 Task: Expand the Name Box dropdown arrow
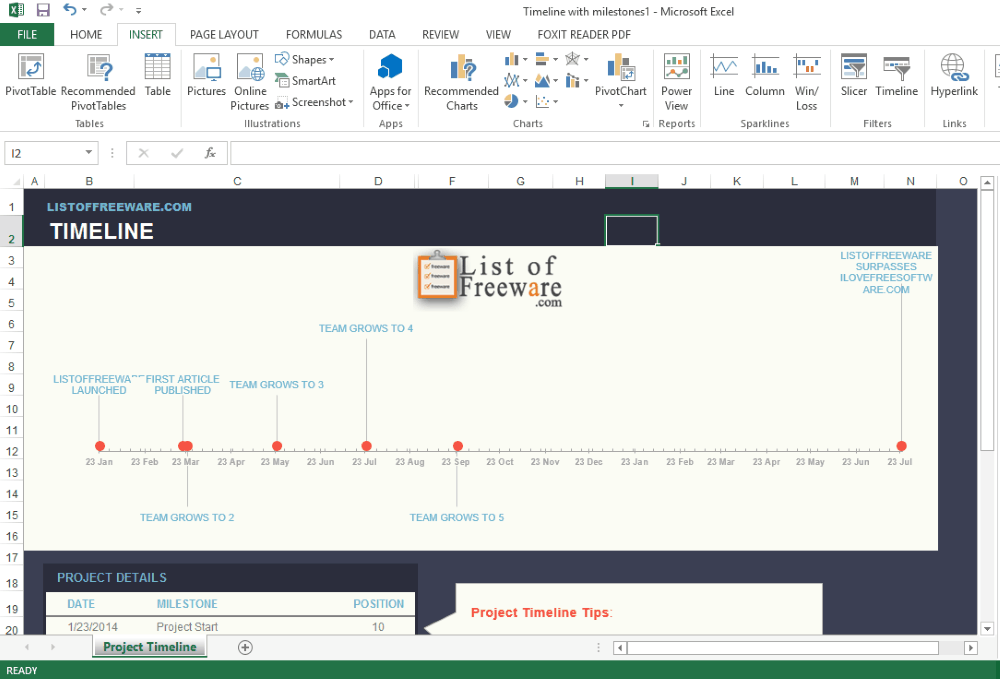pyautogui.click(x=89, y=152)
